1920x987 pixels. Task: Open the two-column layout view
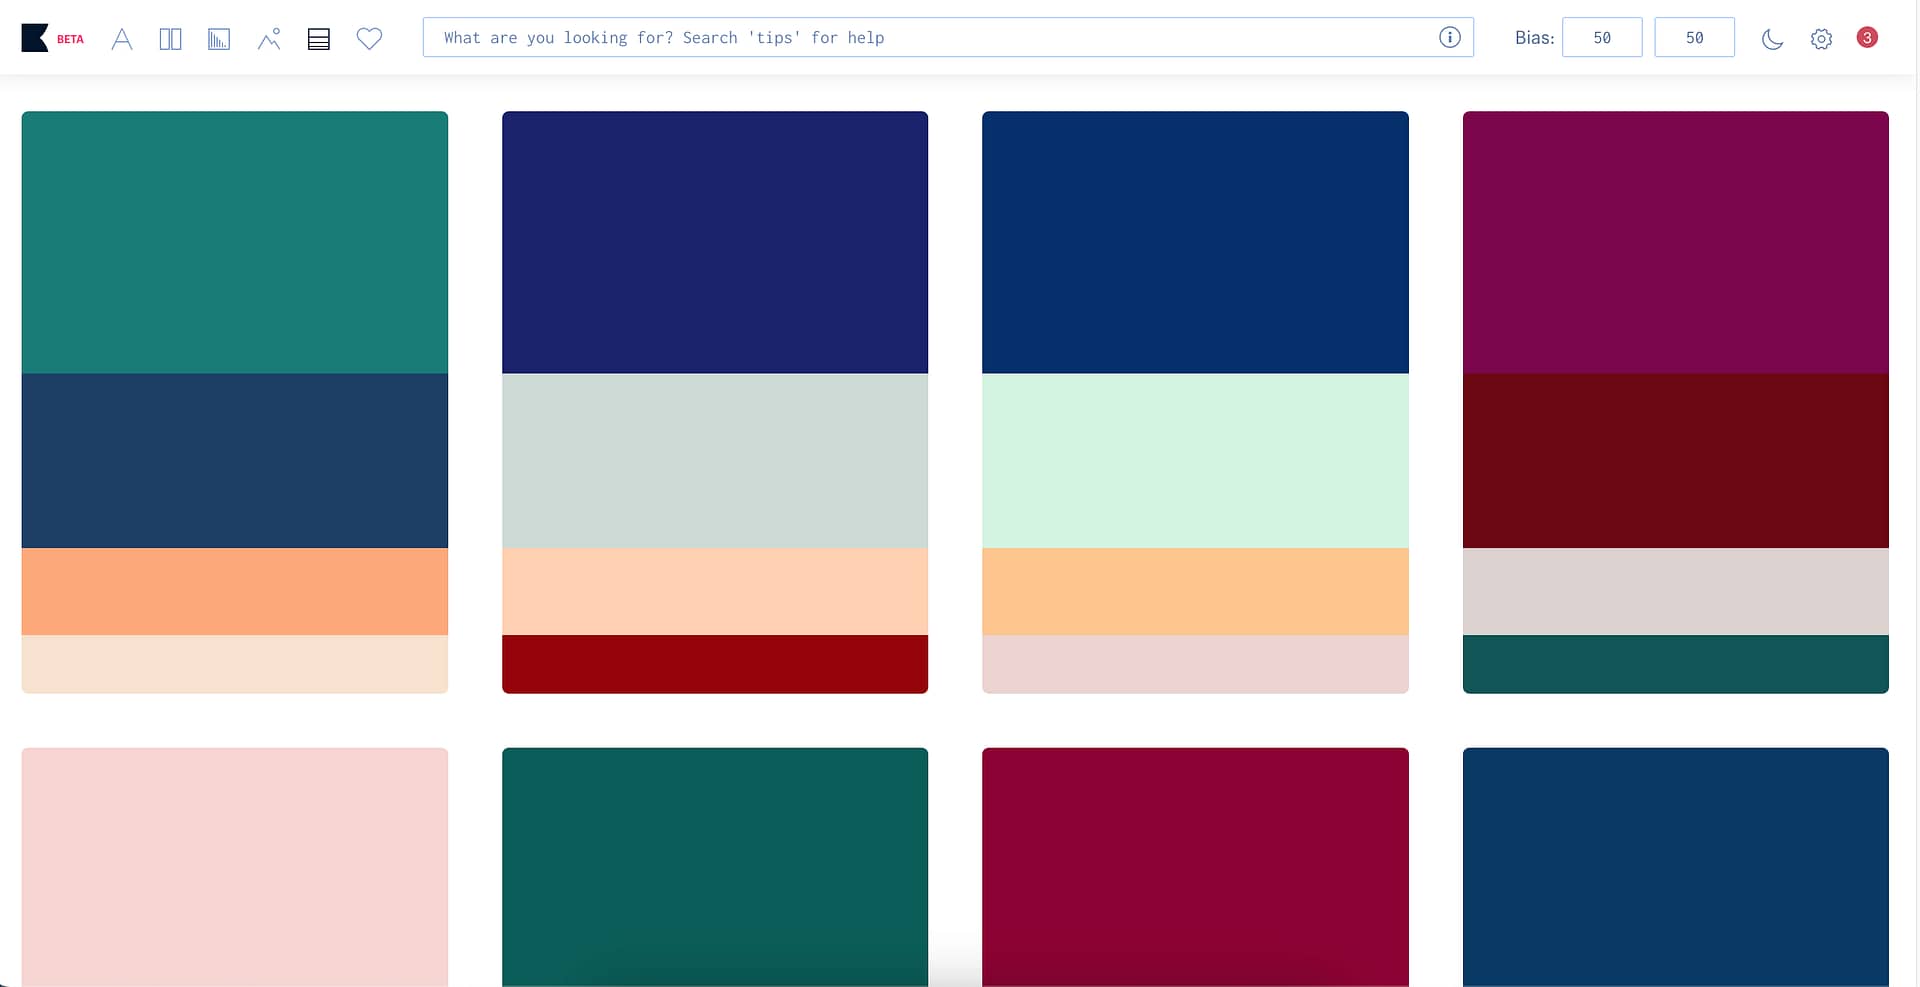[x=171, y=39]
